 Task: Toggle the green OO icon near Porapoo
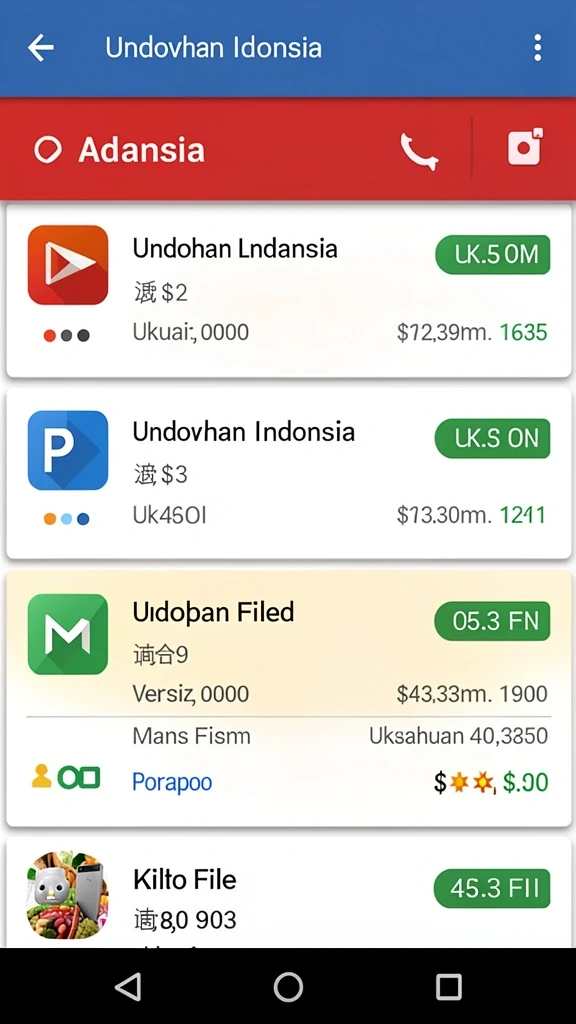point(79,777)
